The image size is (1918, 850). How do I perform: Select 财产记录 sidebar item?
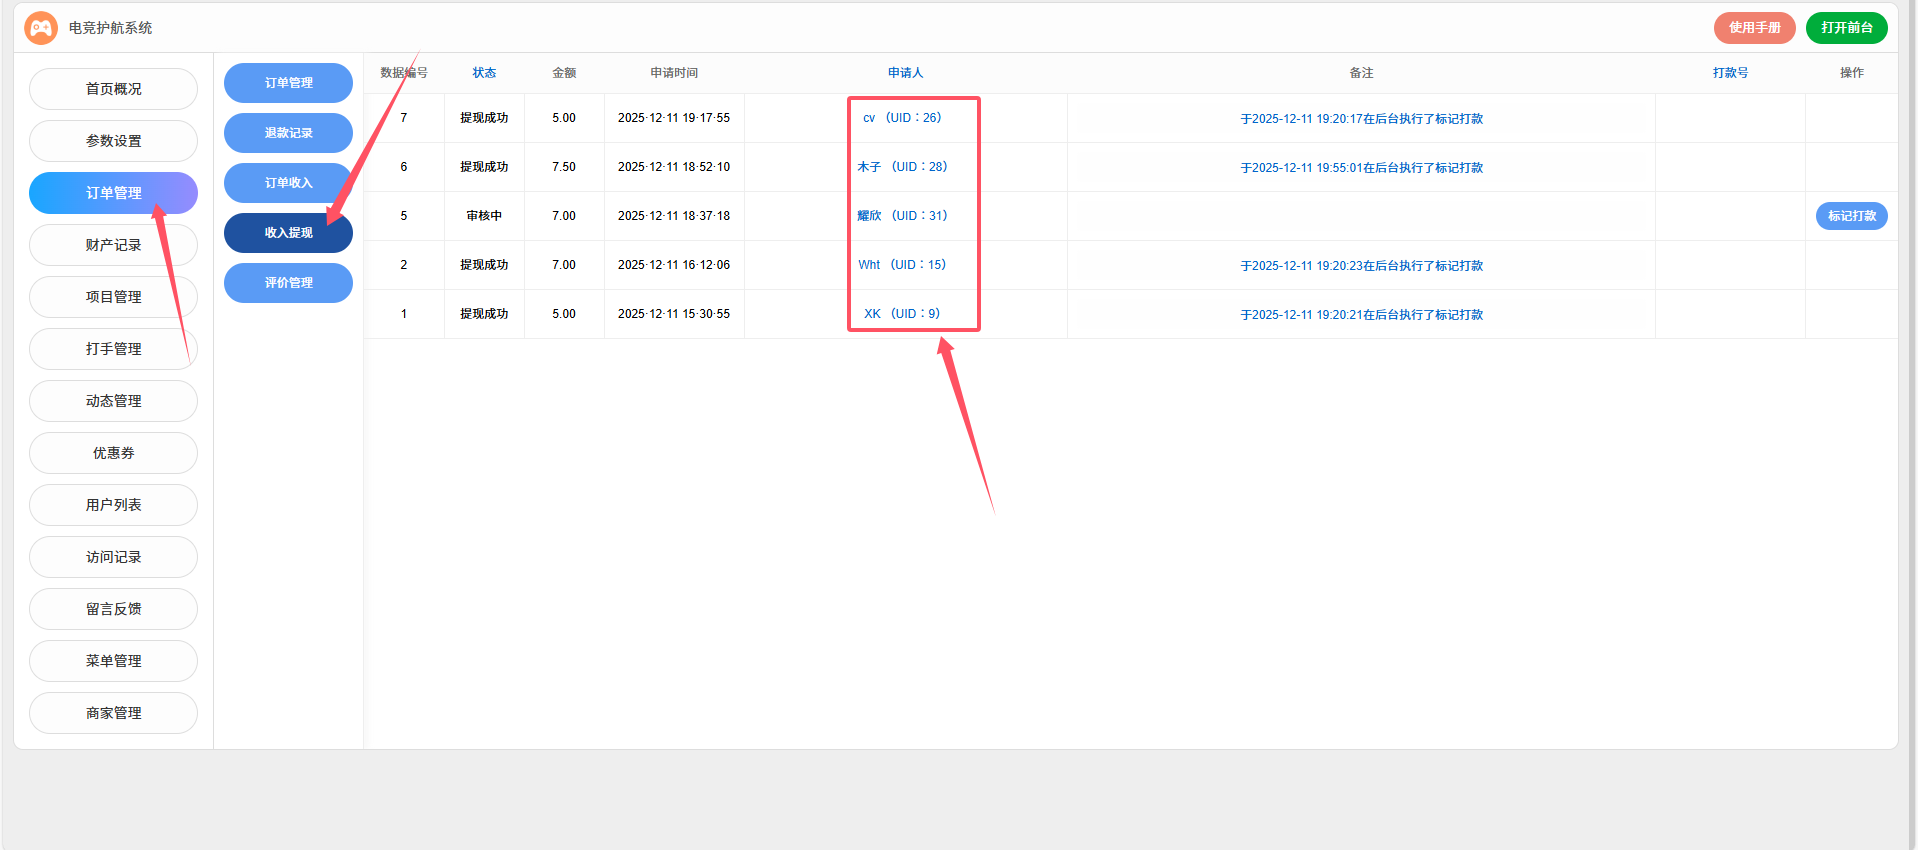click(113, 245)
